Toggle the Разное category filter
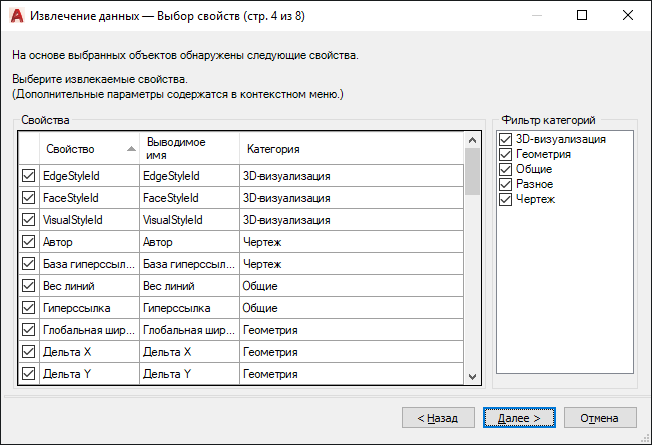The width and height of the screenshot is (652, 445). click(506, 184)
